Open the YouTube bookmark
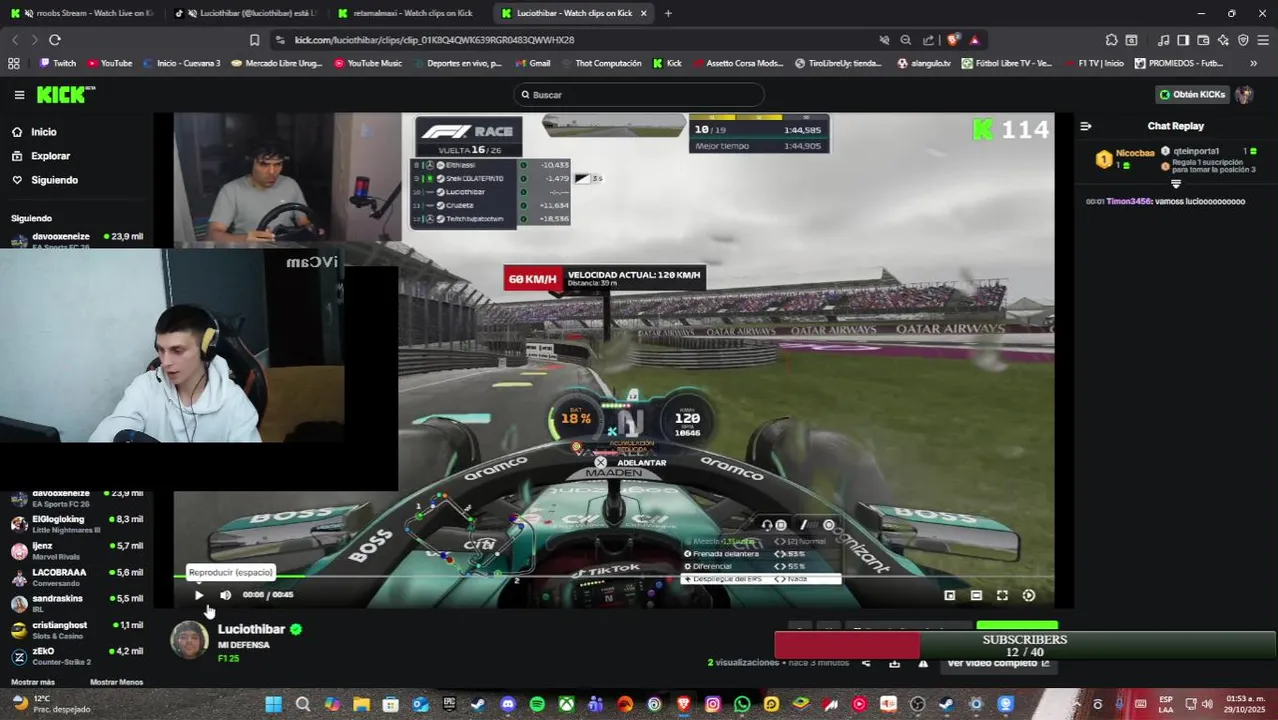 [x=110, y=63]
